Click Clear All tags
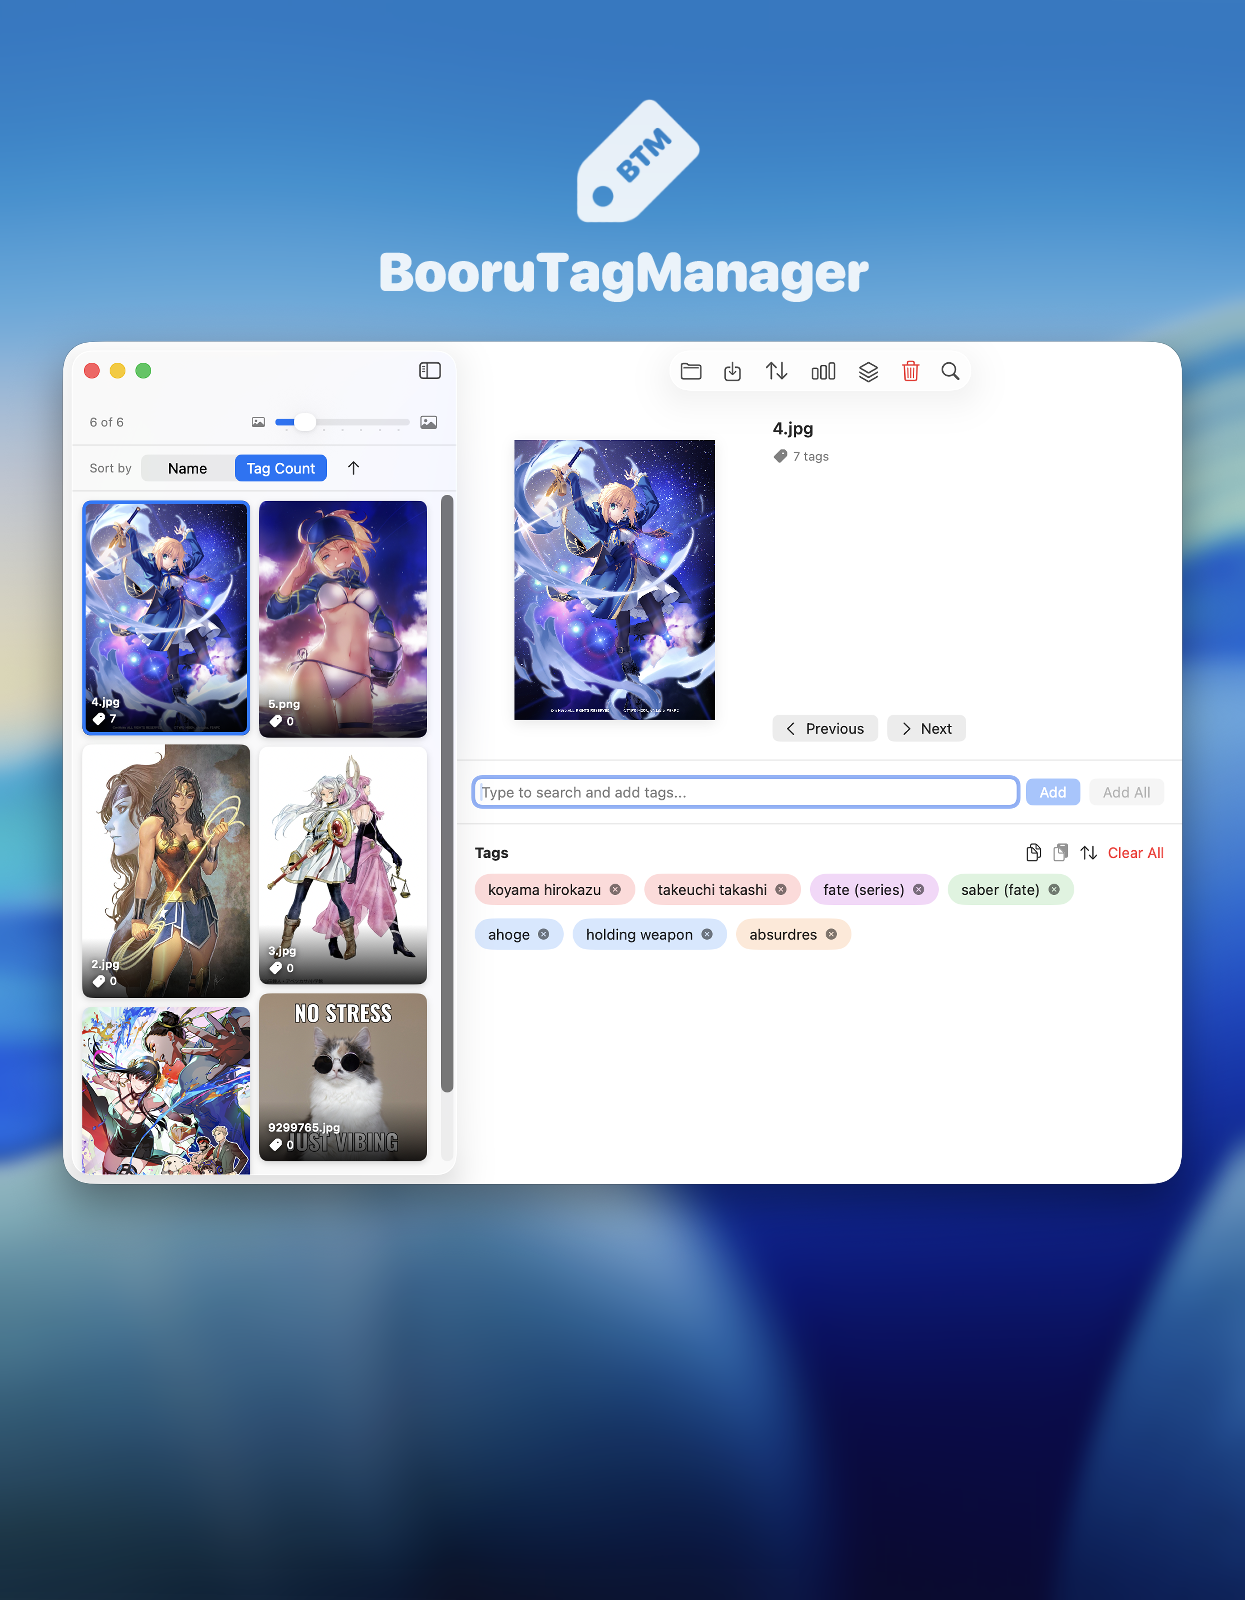 tap(1136, 853)
